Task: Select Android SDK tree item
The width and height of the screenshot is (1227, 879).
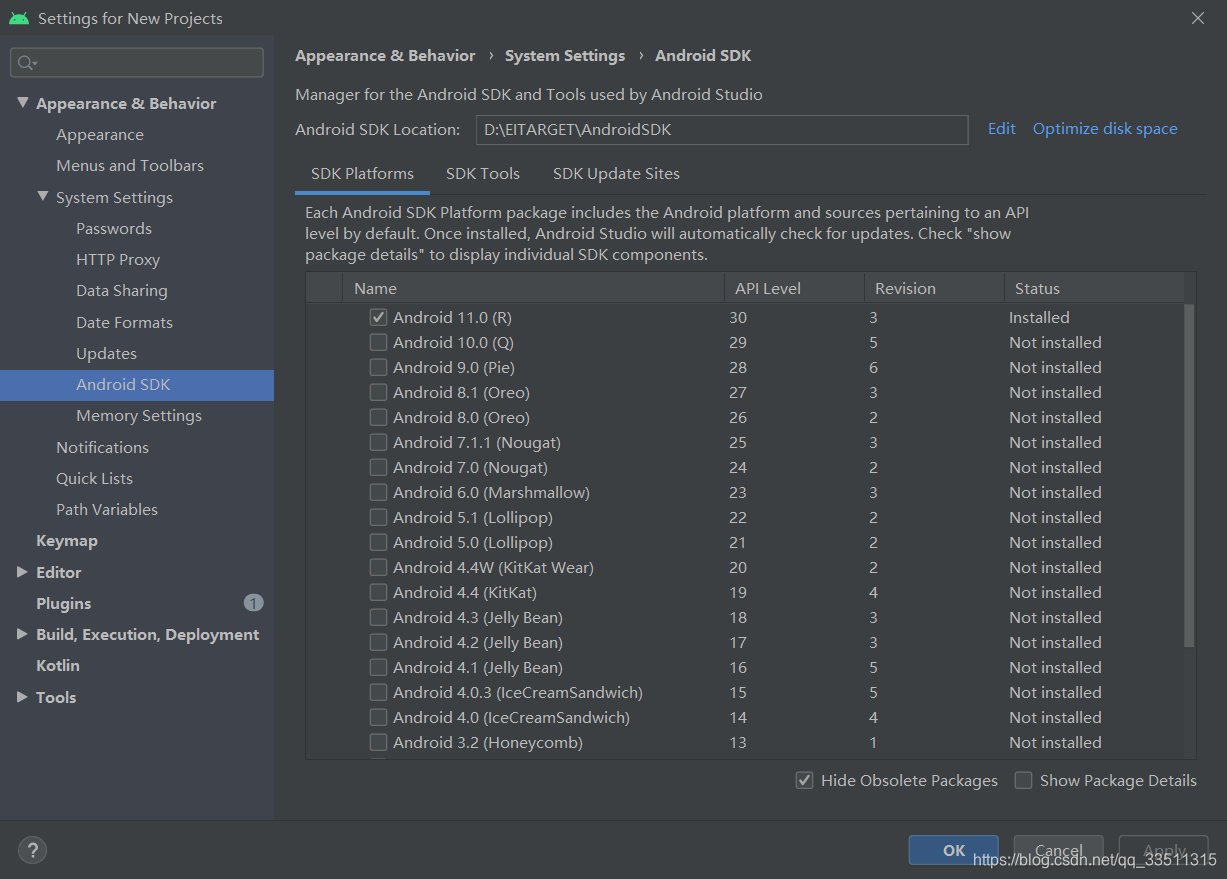Action: [x=137, y=385]
